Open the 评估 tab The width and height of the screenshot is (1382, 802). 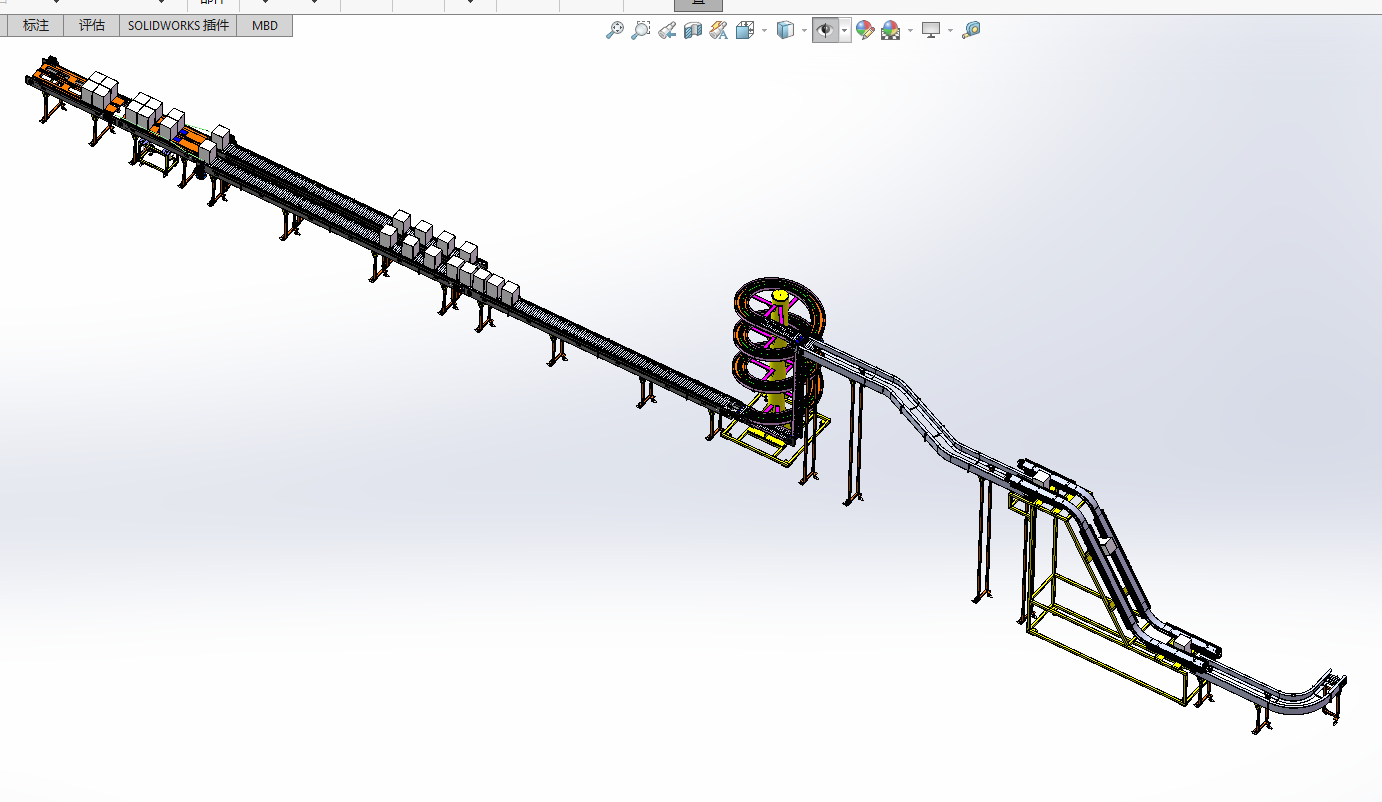(x=92, y=26)
